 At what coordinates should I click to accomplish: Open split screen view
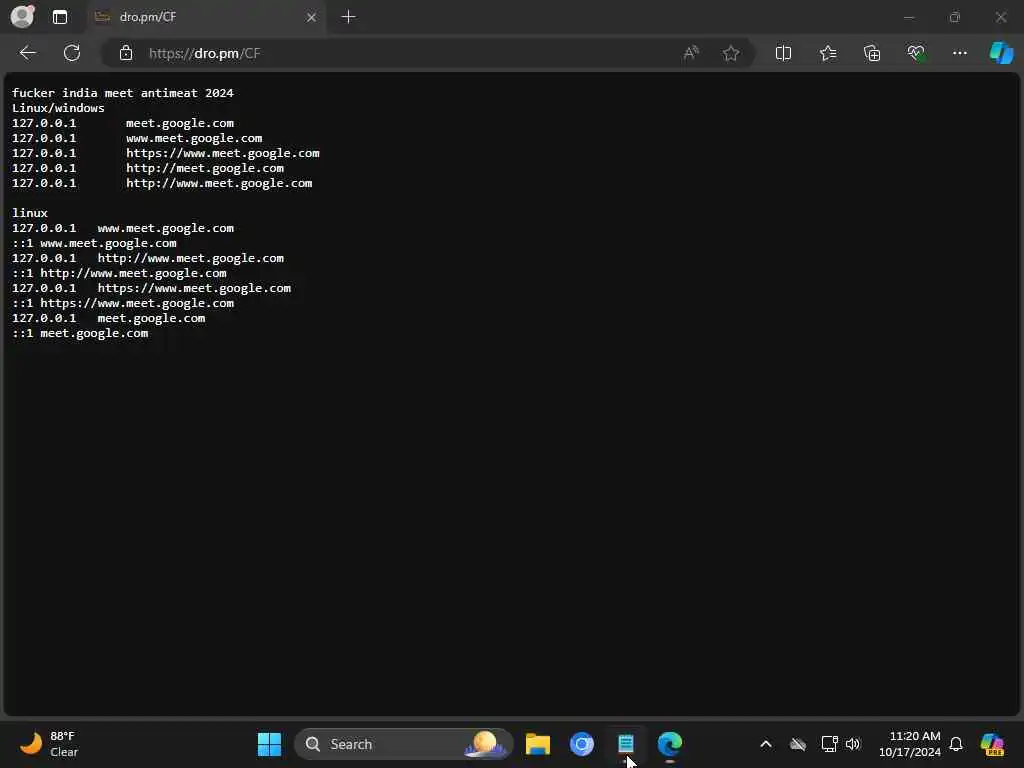(x=783, y=53)
